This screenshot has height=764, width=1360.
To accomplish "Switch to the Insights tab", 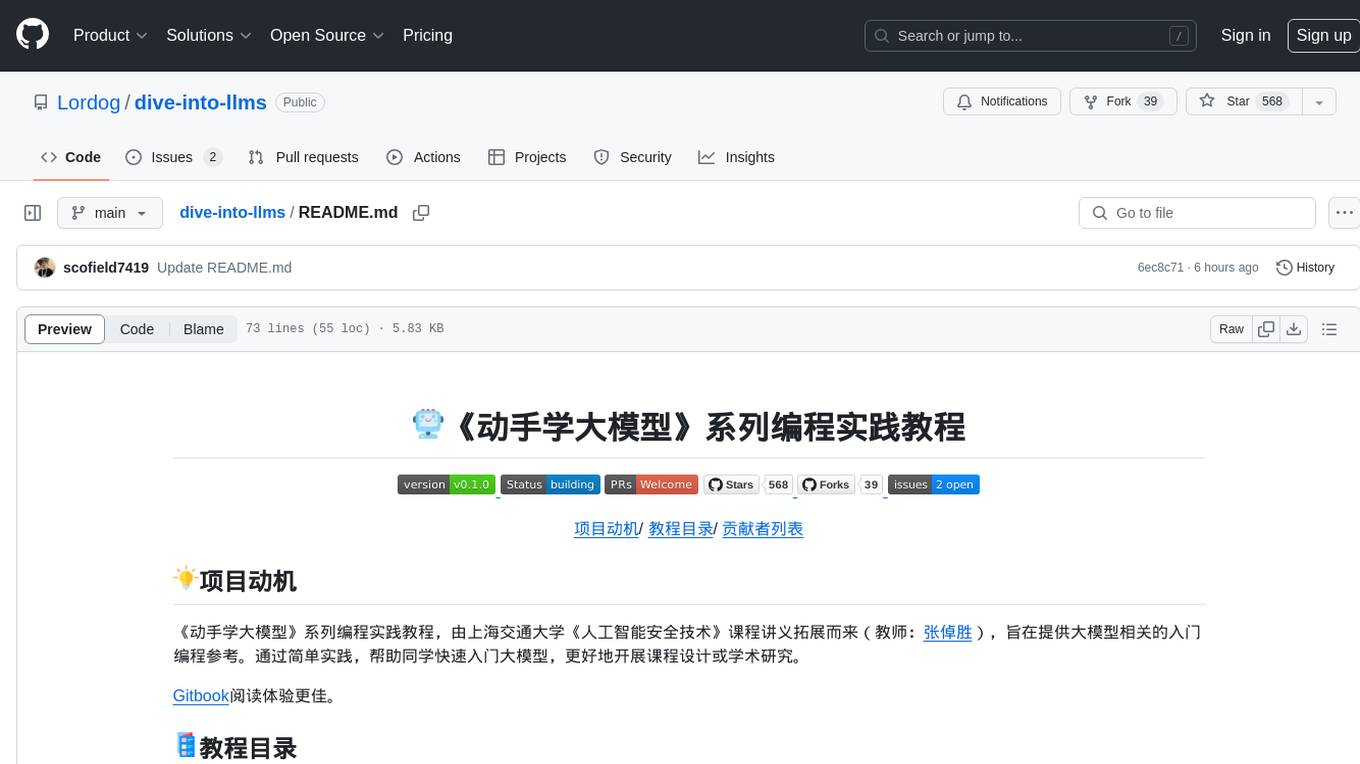I will point(737,157).
